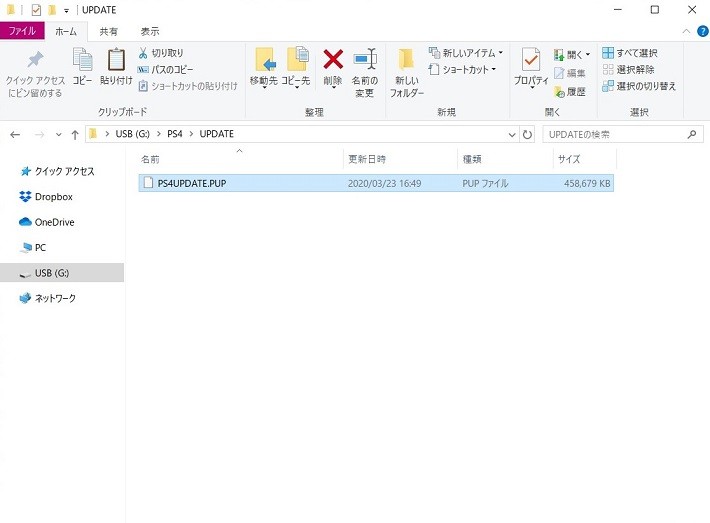Open Dropbox in the navigation pane

click(54, 197)
